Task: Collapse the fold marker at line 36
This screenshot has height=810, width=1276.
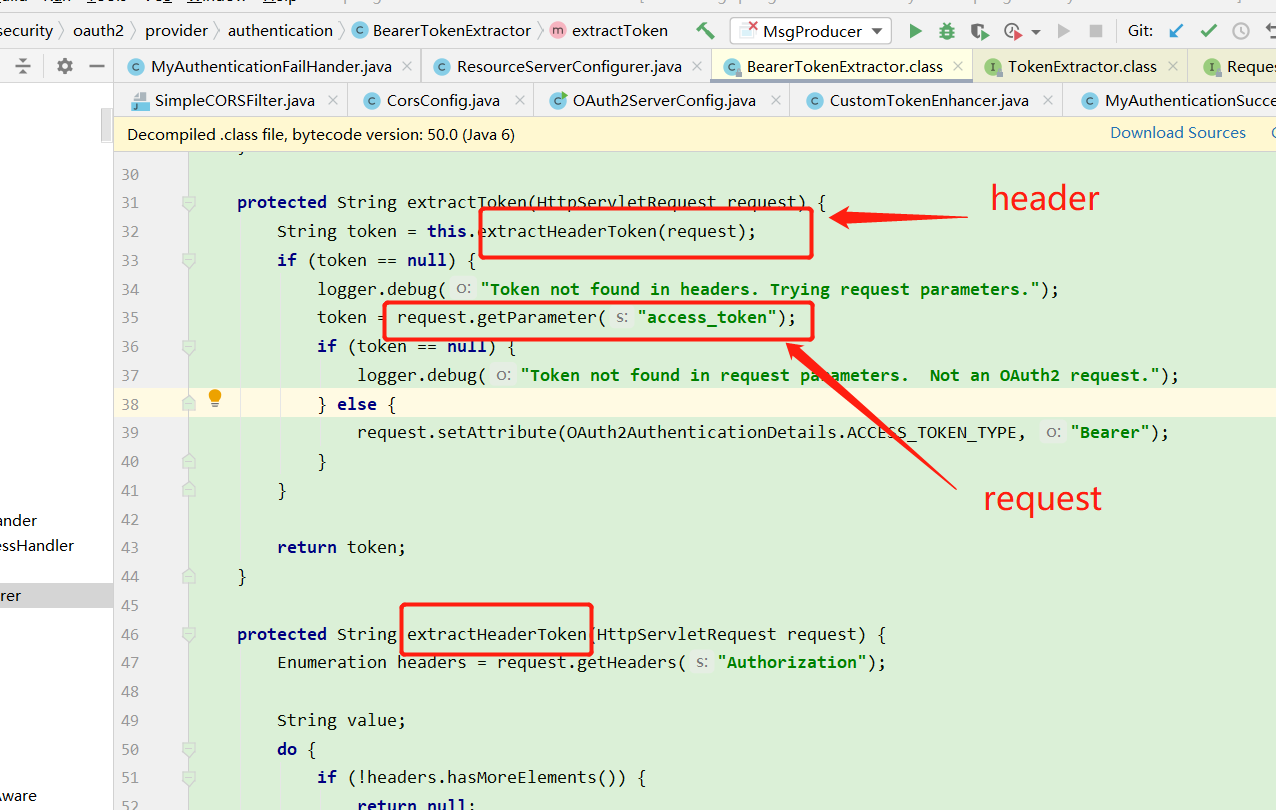Action: [189, 346]
